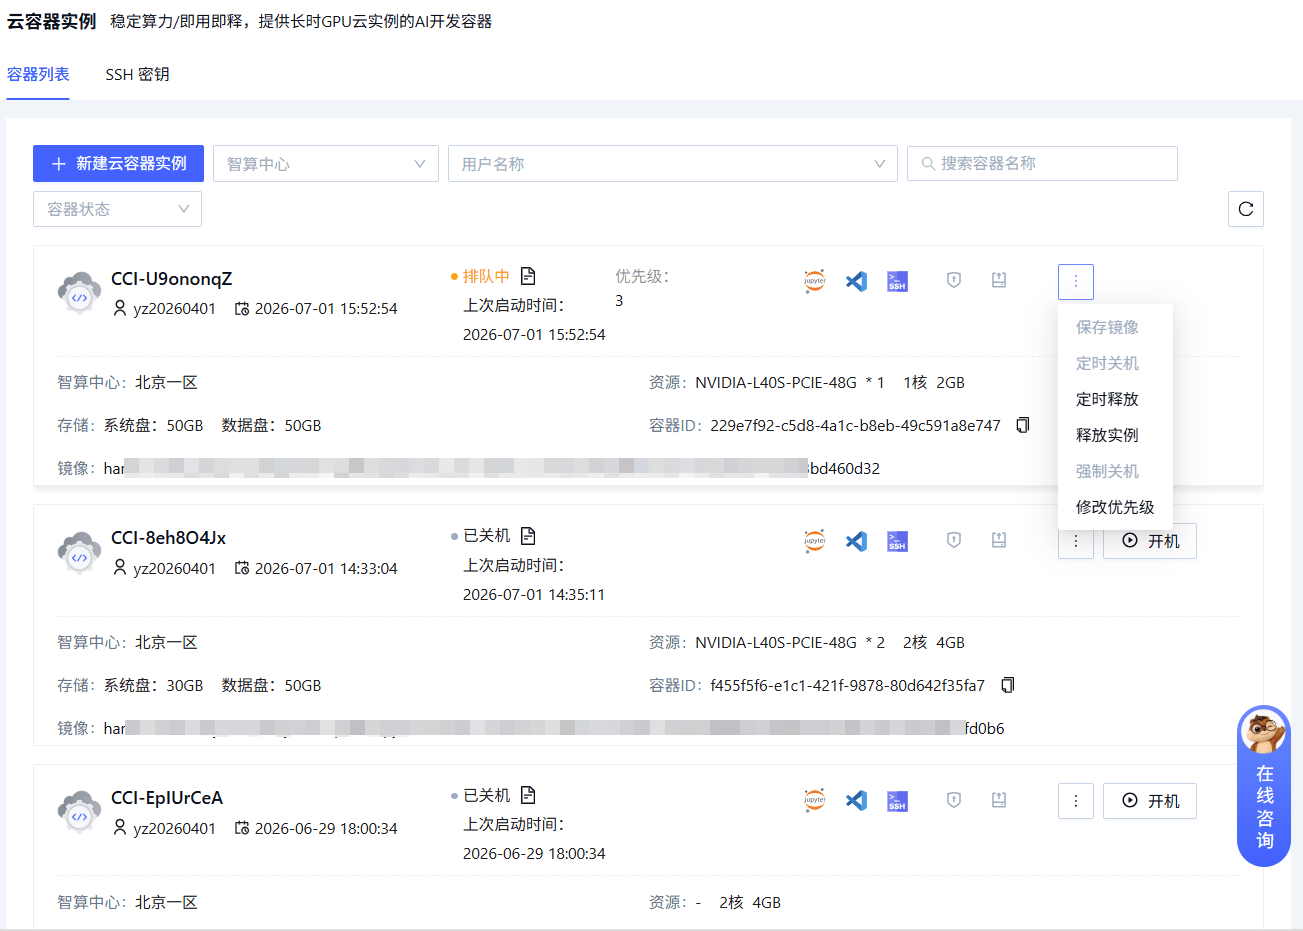
Task: Refresh the container list
Action: pos(1246,209)
